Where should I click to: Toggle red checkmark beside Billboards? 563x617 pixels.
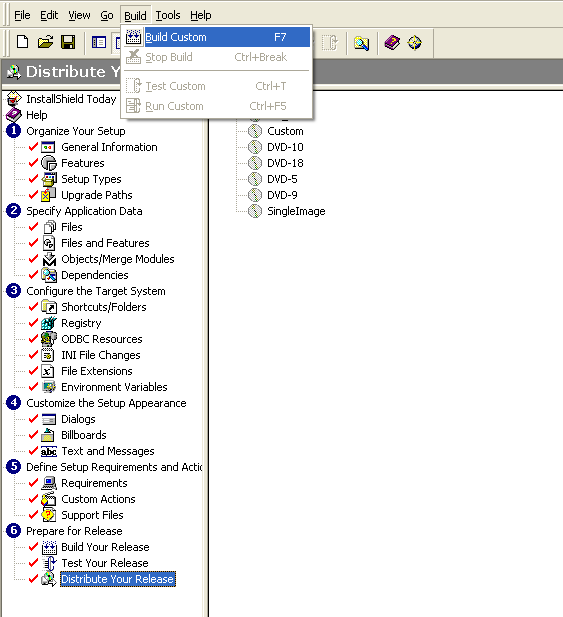(x=33, y=435)
